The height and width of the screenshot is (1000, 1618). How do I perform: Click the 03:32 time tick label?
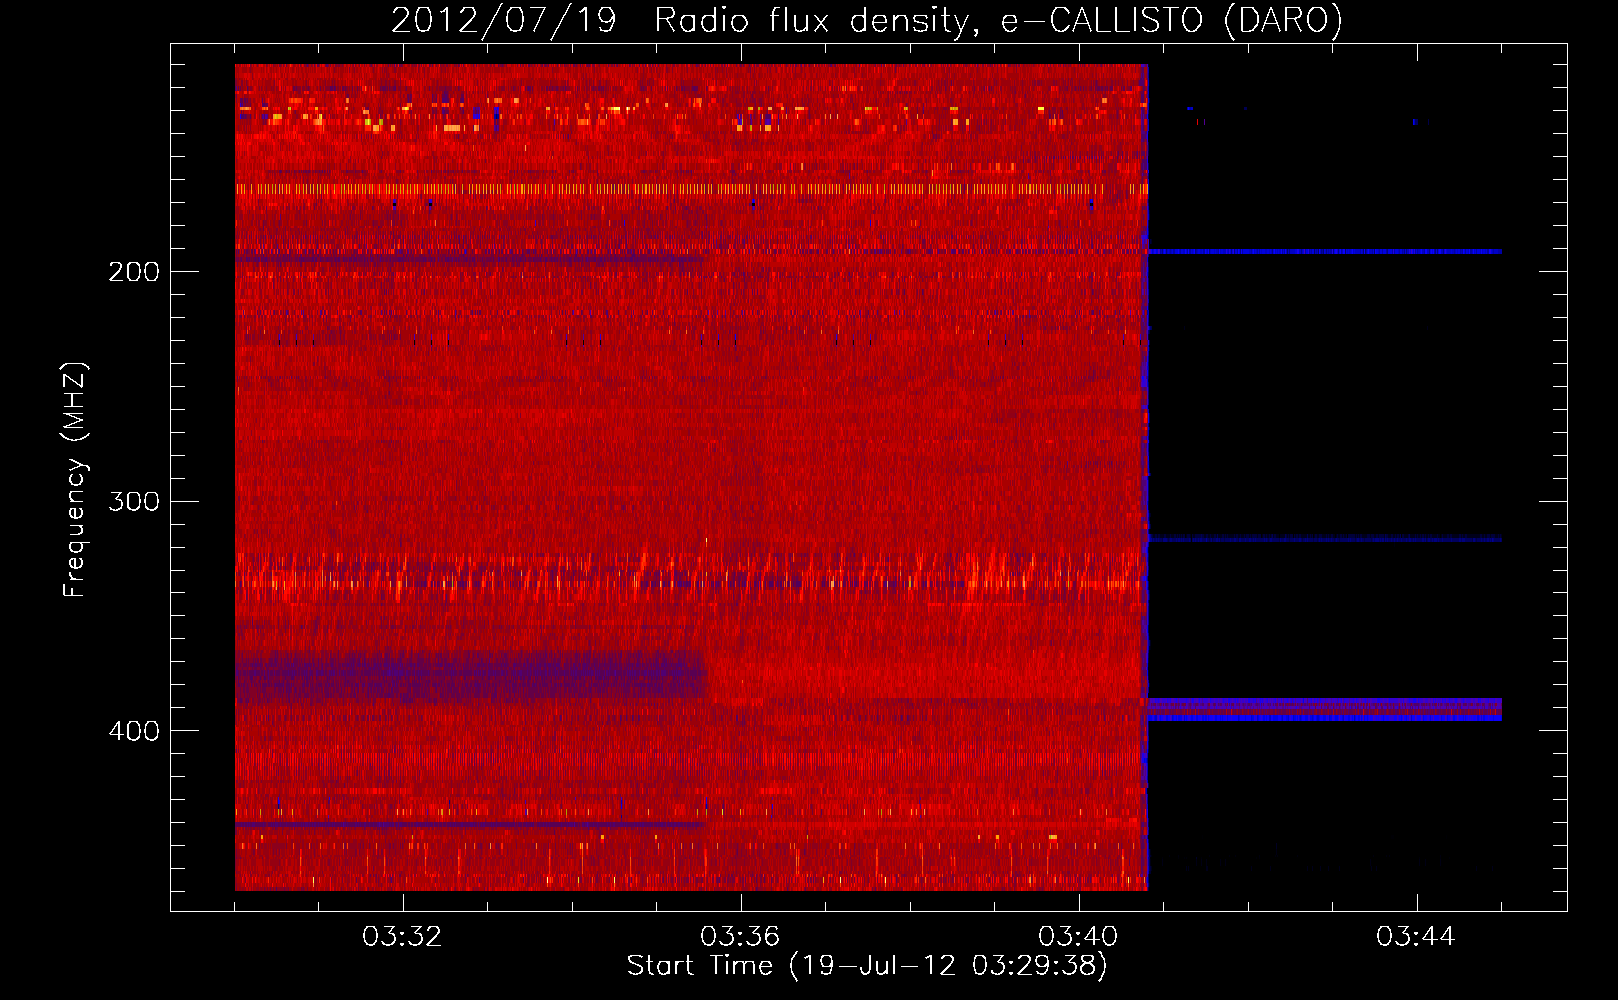(x=402, y=937)
